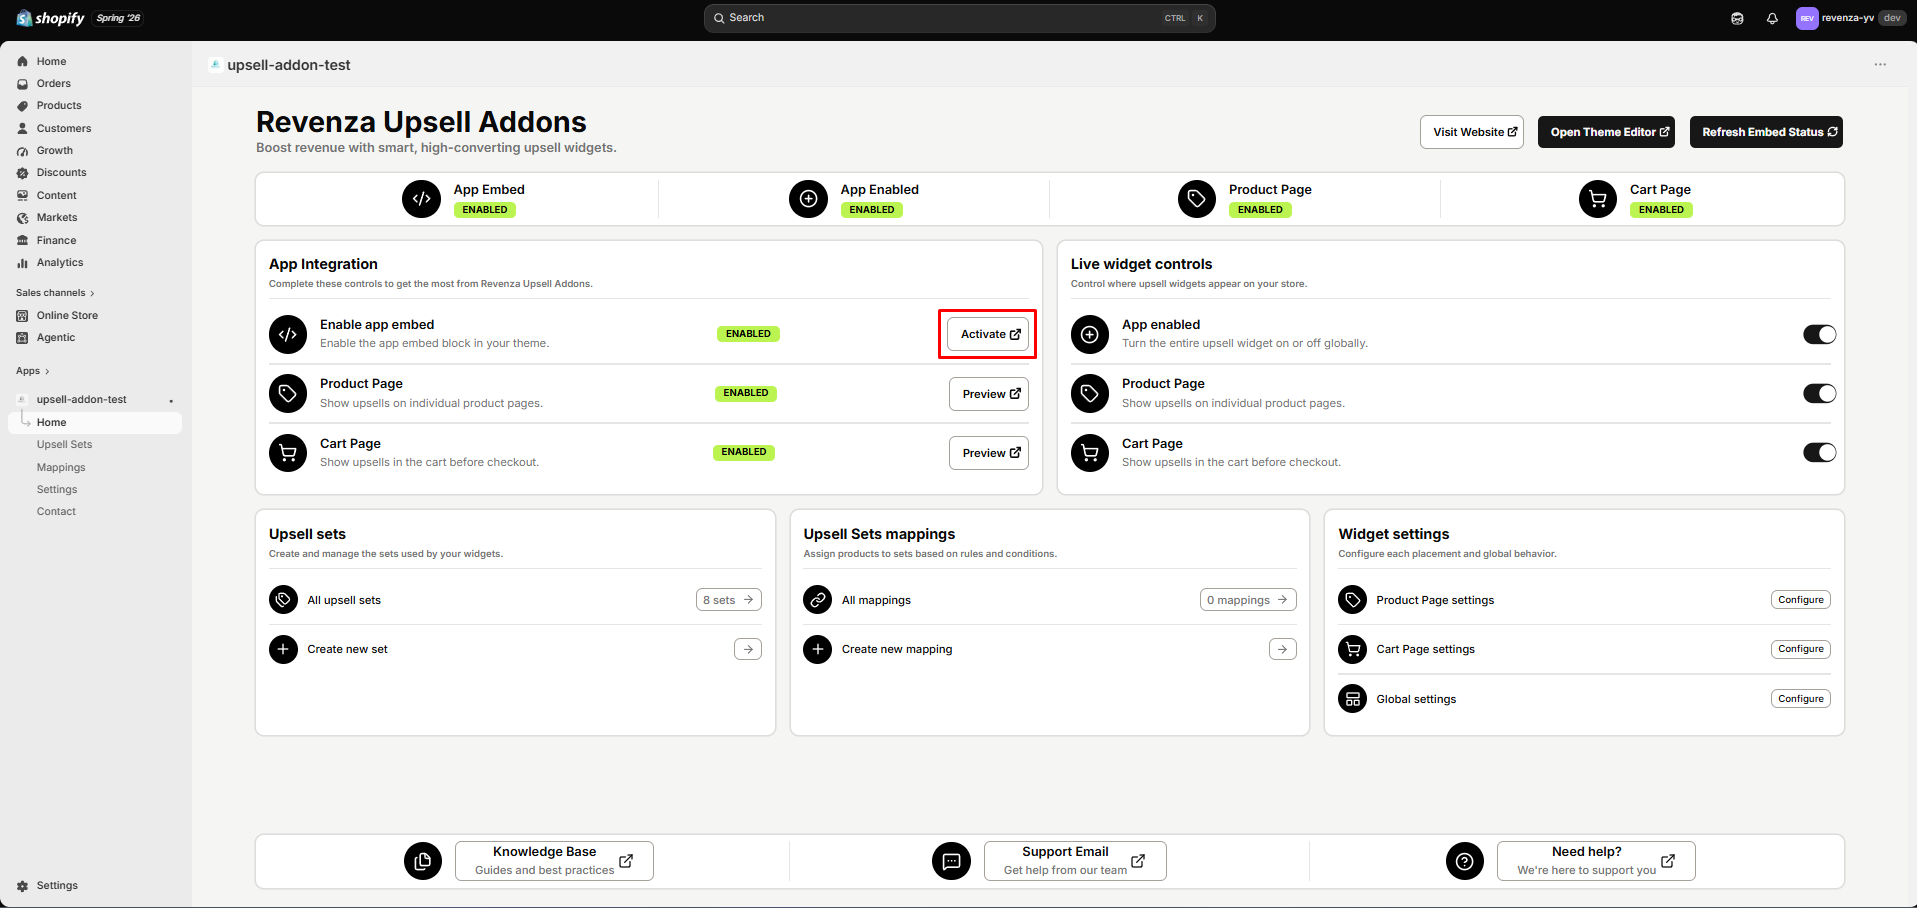Click the Content icon in sidebar
The height and width of the screenshot is (908, 1917).
coord(22,195)
